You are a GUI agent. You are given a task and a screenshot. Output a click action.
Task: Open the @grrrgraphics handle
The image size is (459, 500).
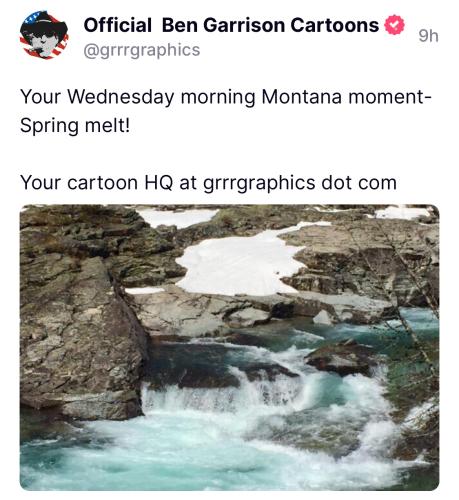[x=142, y=50]
